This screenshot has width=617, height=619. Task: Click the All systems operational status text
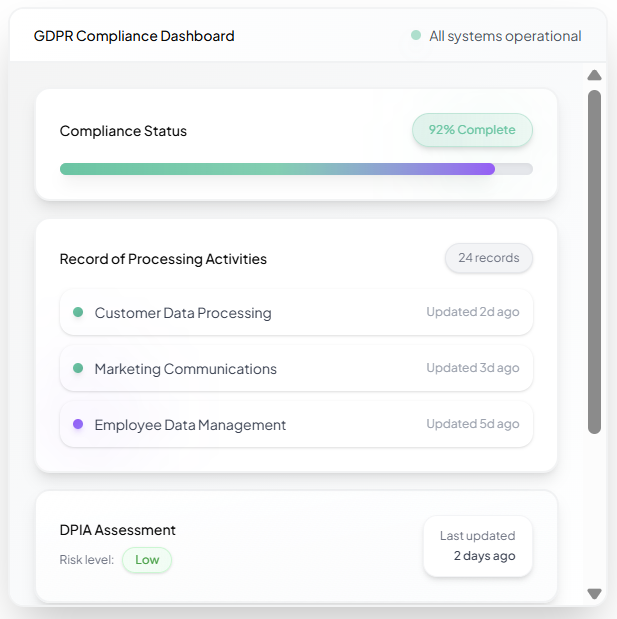(505, 36)
